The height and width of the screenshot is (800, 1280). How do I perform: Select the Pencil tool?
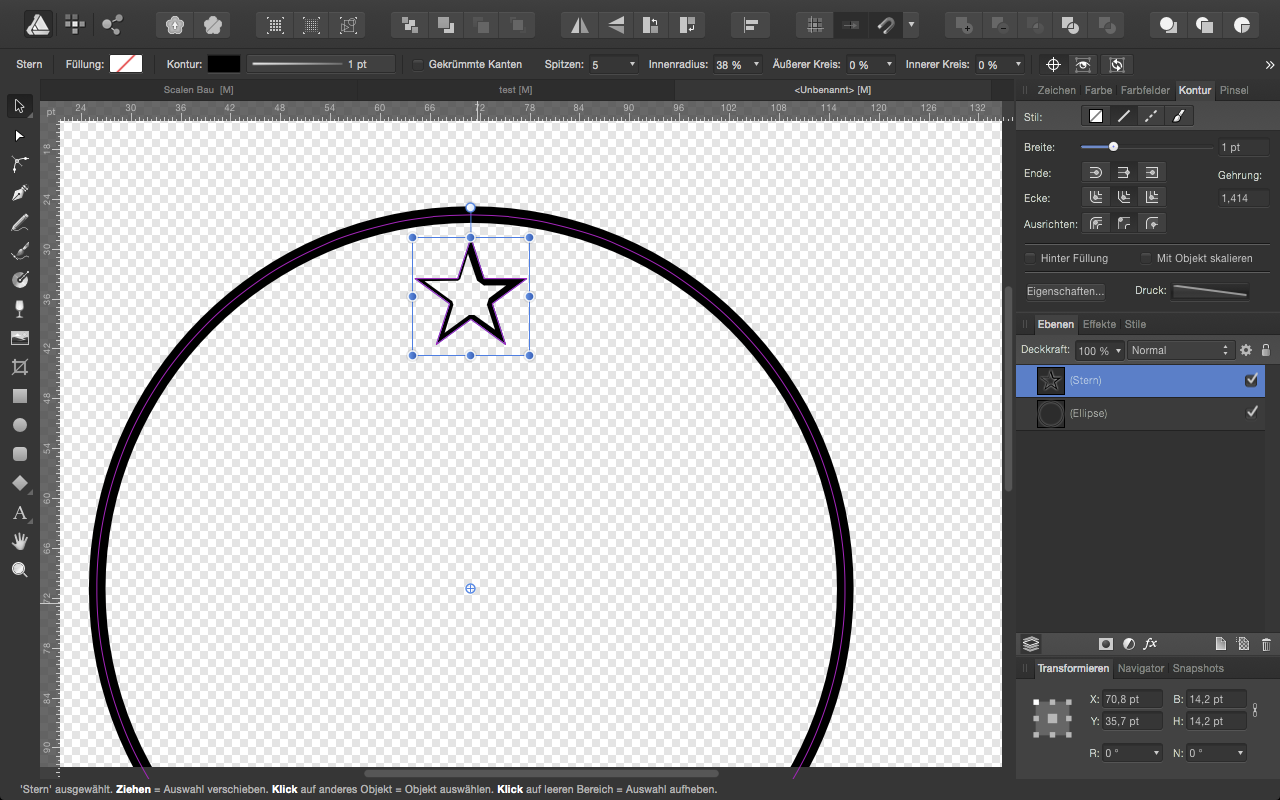click(x=19, y=222)
